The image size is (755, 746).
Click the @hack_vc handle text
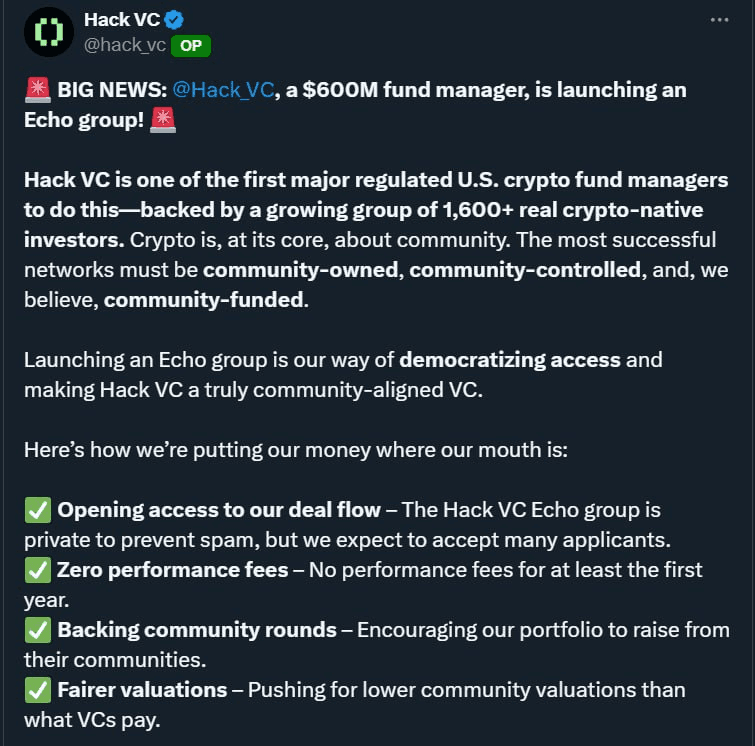(125, 45)
